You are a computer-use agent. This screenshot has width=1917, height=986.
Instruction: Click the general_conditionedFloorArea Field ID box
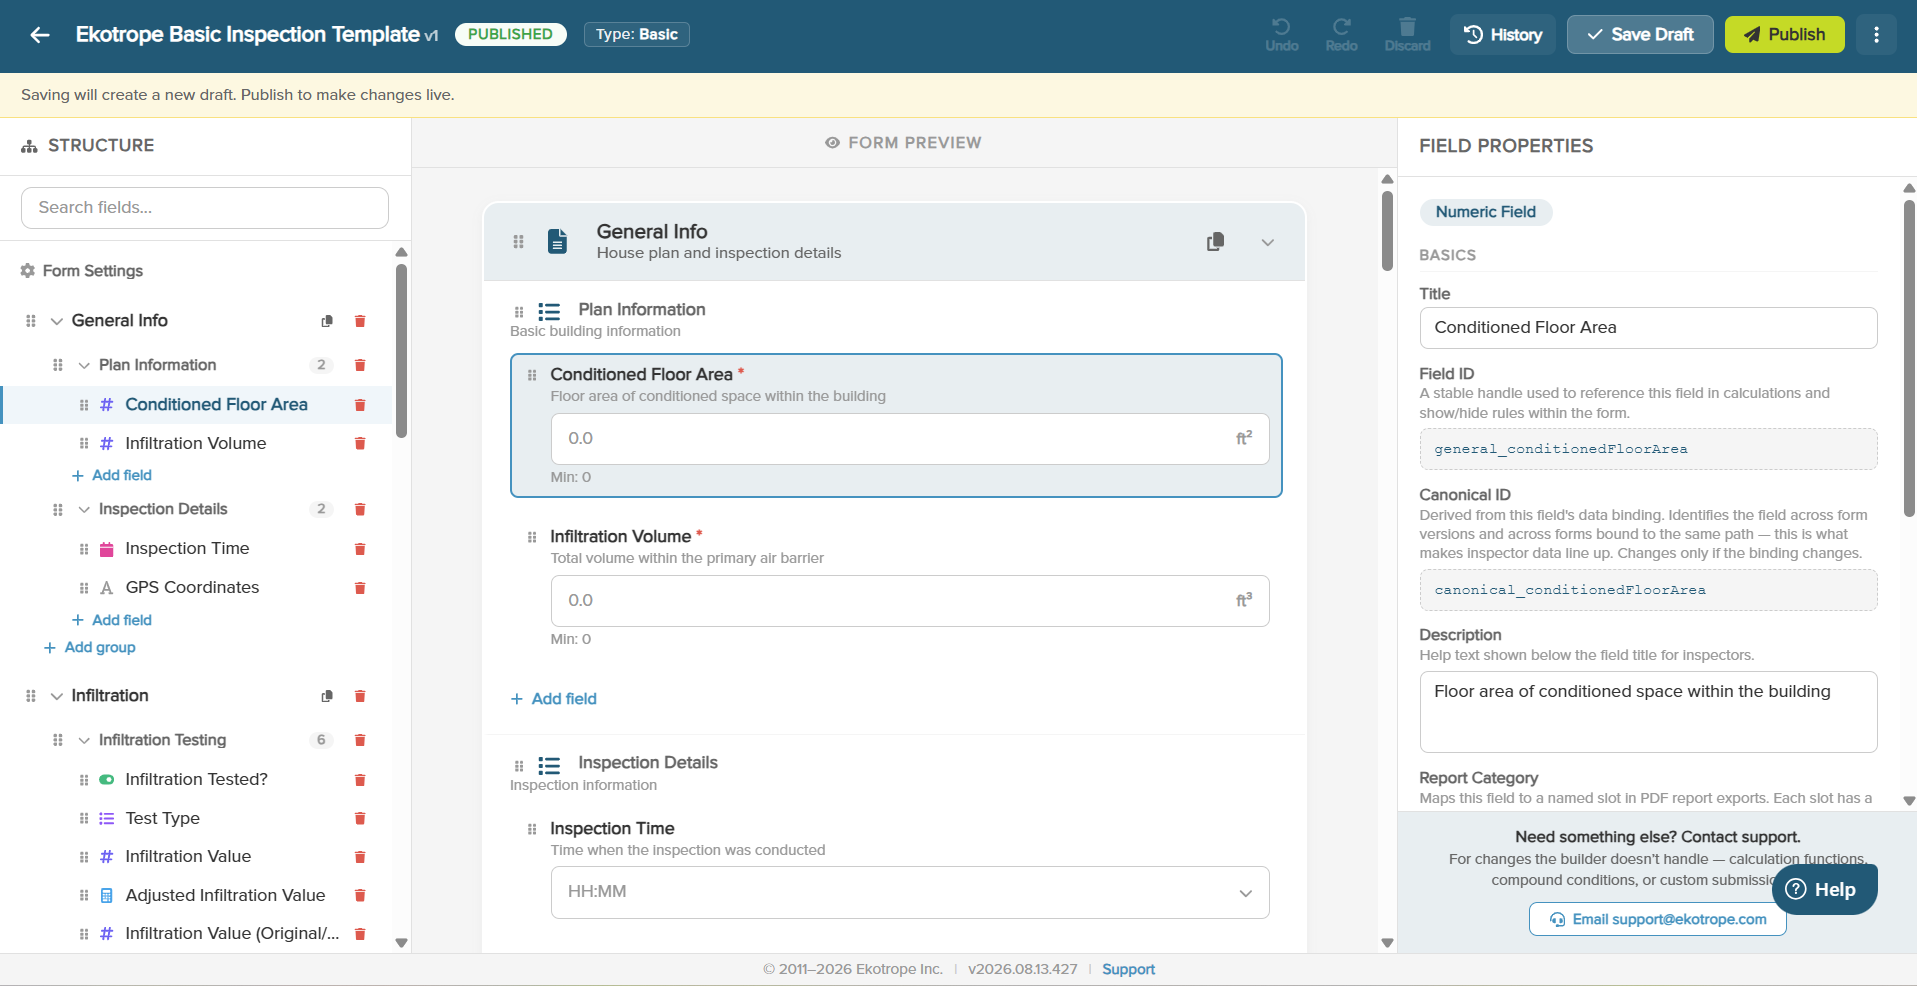click(x=1648, y=449)
